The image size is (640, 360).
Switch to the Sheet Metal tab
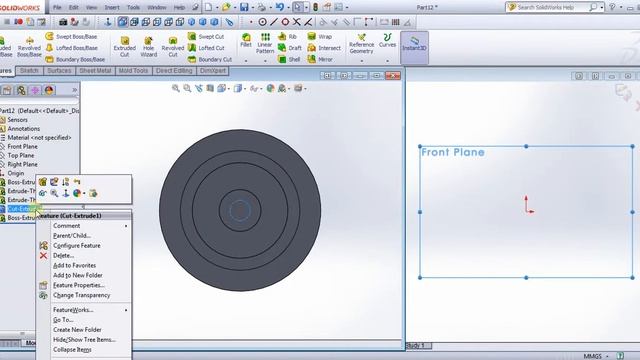[x=95, y=71]
